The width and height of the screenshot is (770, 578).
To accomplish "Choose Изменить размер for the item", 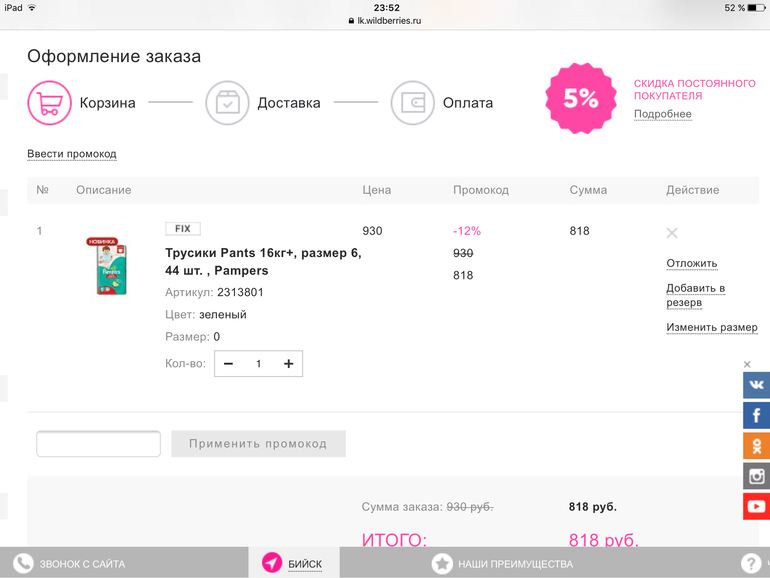I will tap(711, 328).
